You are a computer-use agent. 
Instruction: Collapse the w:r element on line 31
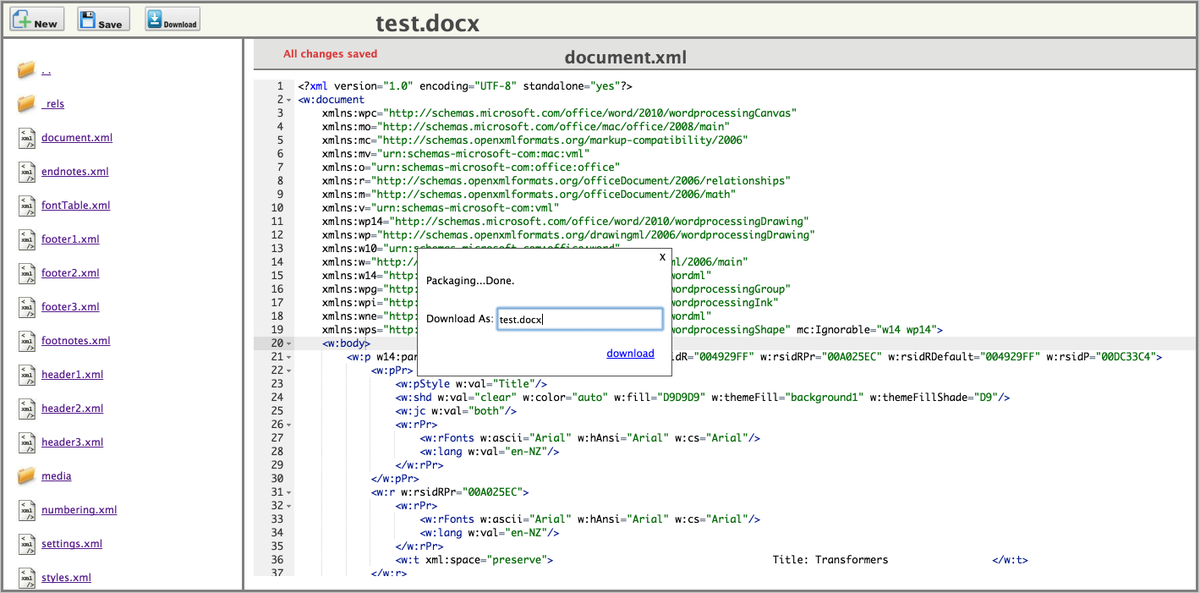tap(287, 491)
